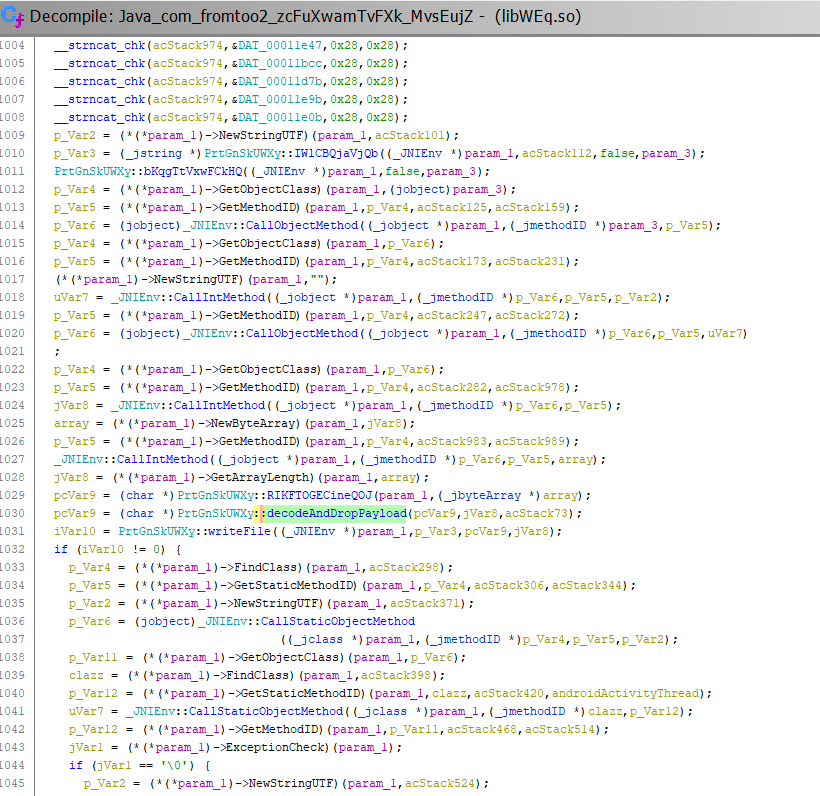Click IWlCBQjaVjQb function on line 1010

336,153
